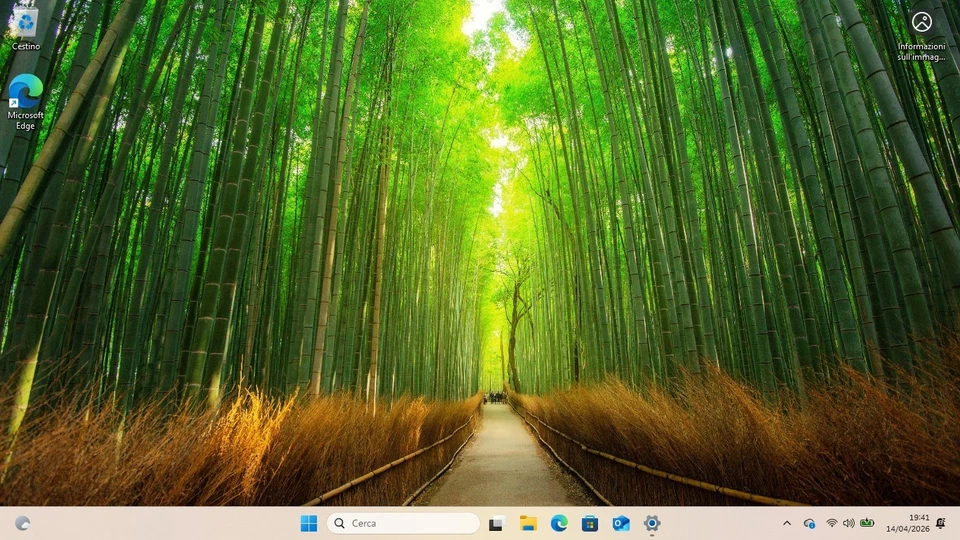This screenshot has width=960, height=540.
Task: Launch File Explorer from the taskbar
Action: pyautogui.click(x=528, y=523)
